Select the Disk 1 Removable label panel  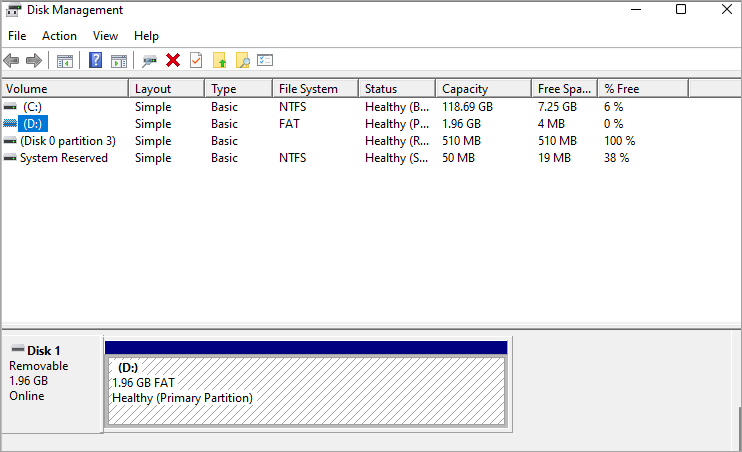[53, 384]
